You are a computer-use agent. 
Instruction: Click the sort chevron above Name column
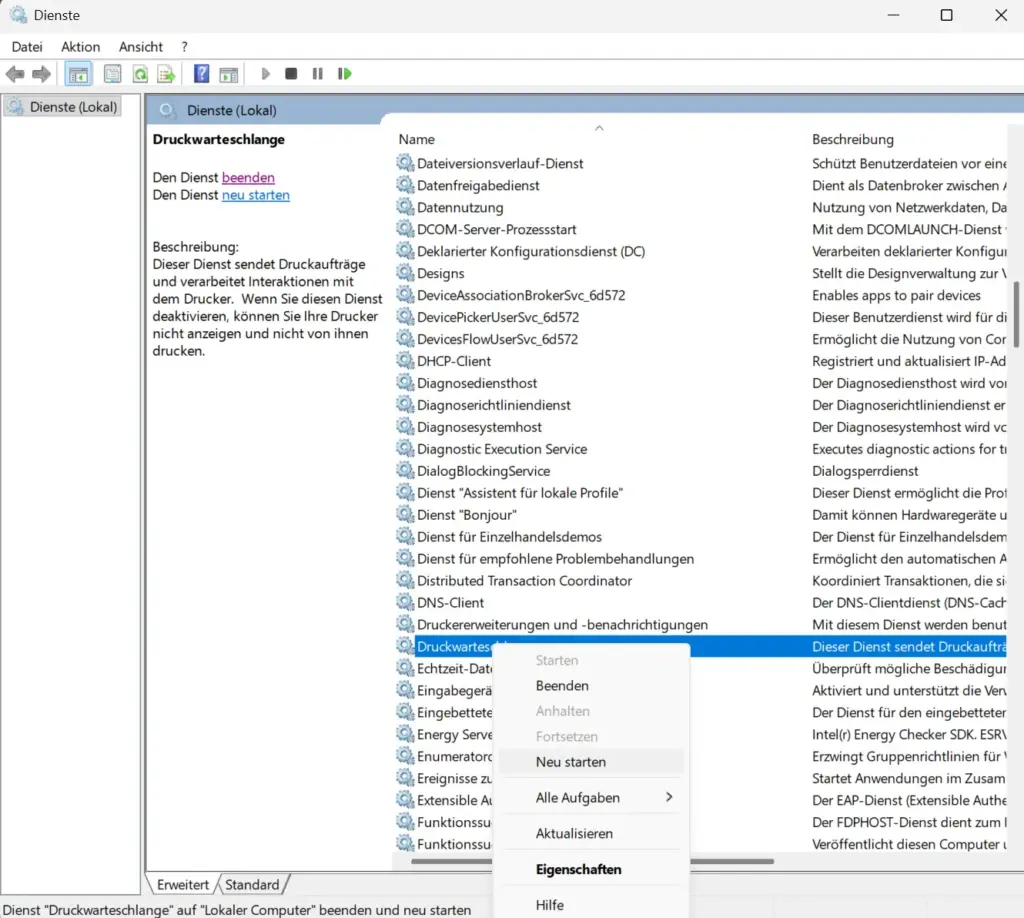(599, 128)
